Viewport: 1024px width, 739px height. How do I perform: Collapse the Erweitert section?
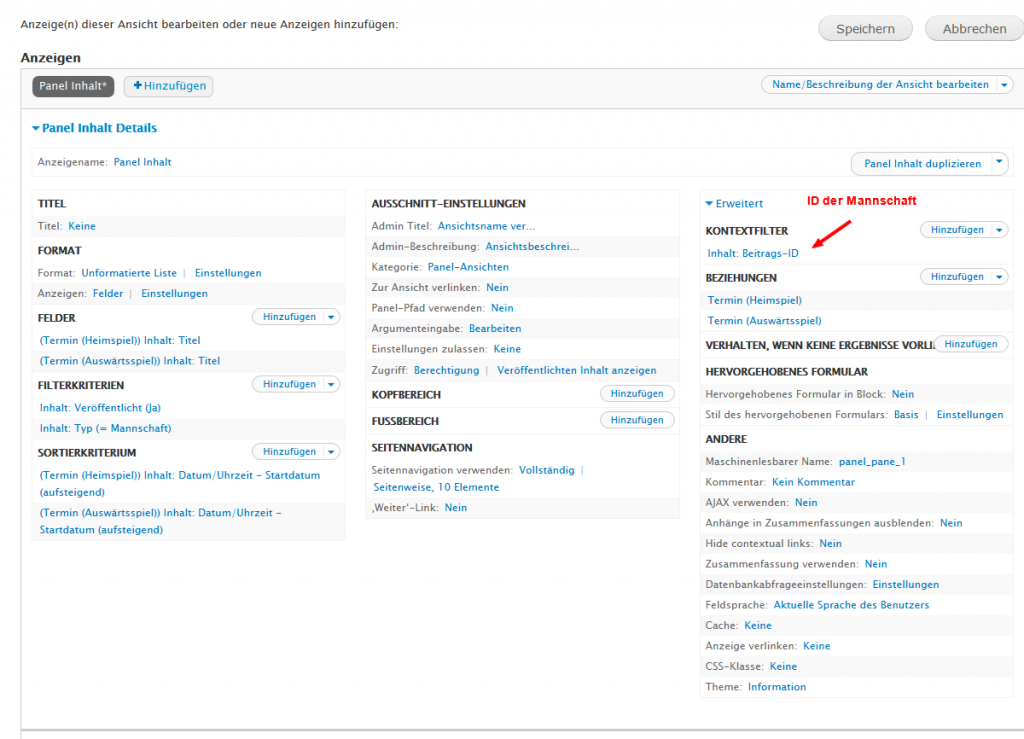(734, 203)
